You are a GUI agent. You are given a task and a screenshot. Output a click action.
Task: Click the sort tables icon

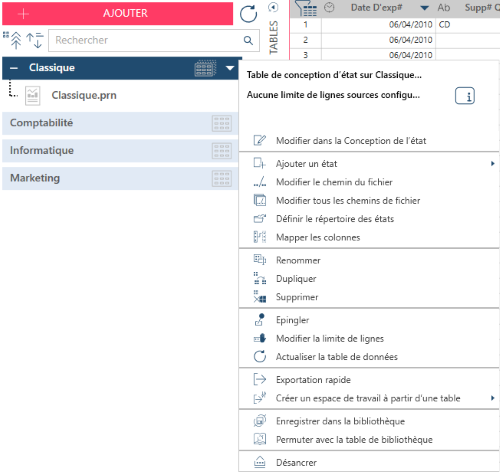[x=35, y=40]
